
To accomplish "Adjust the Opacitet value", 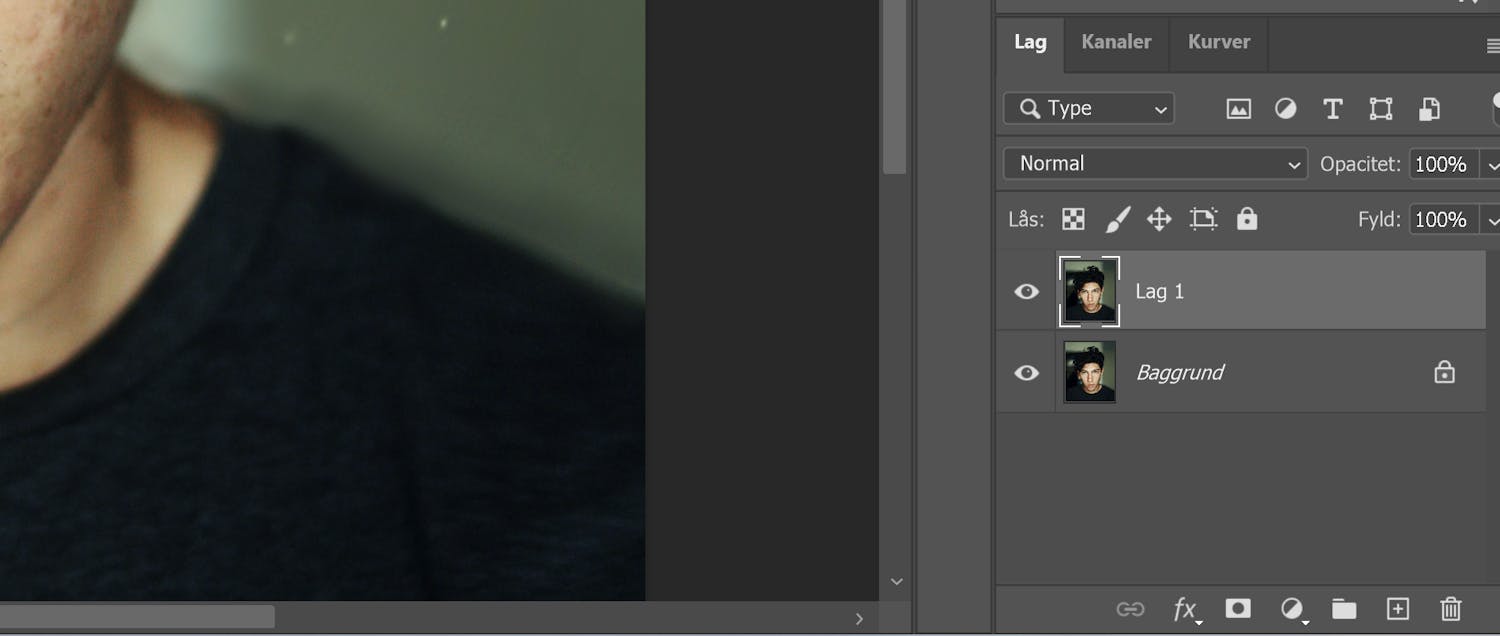I will pyautogui.click(x=1441, y=163).
